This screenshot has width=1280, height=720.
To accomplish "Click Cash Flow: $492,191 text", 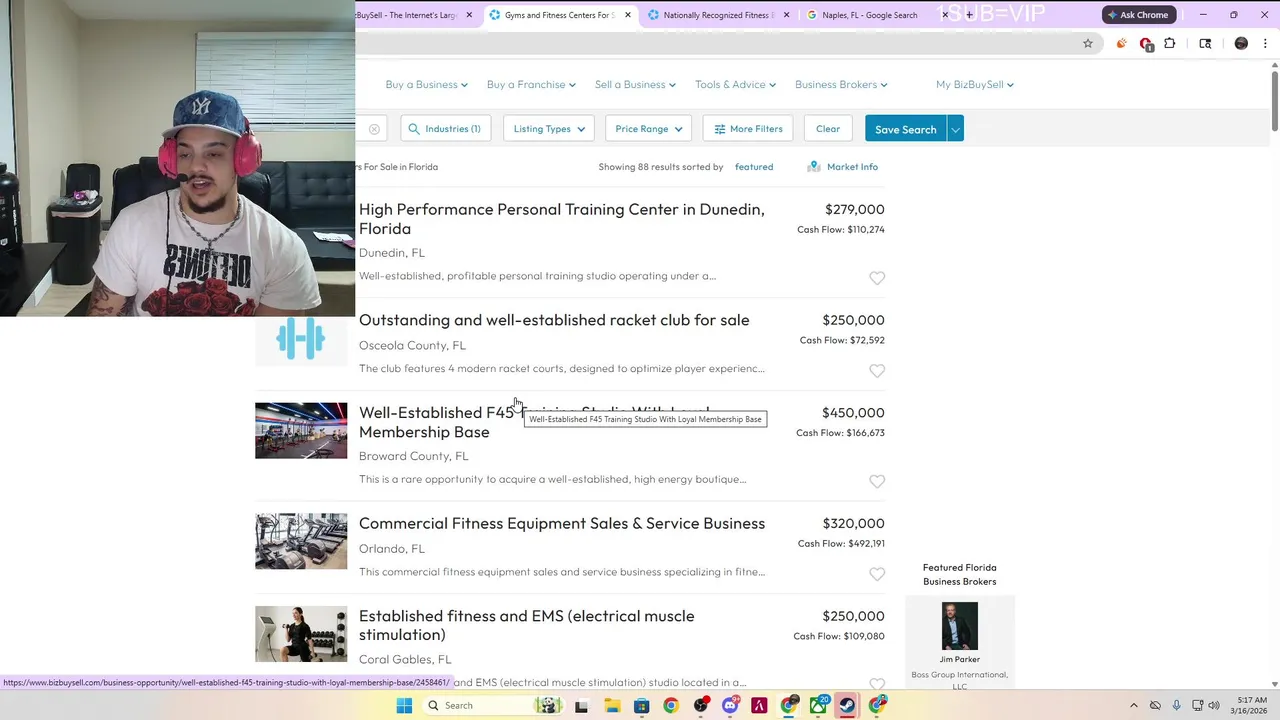I will pos(841,544).
